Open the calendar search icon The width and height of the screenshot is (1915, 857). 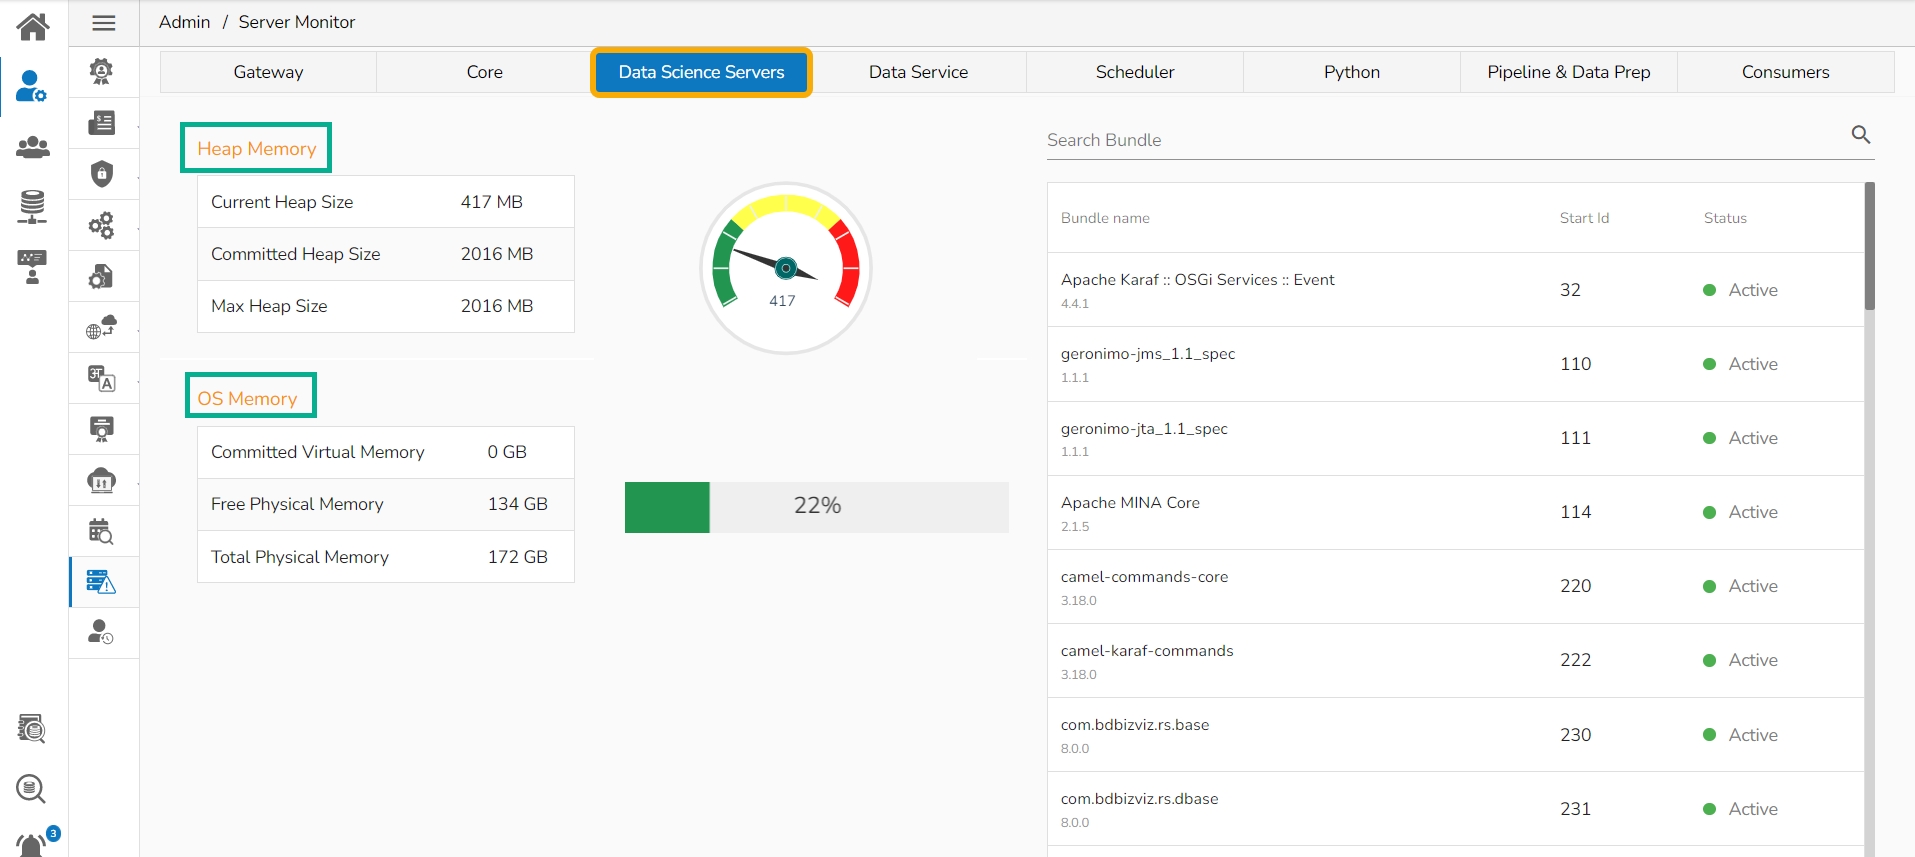tap(102, 531)
